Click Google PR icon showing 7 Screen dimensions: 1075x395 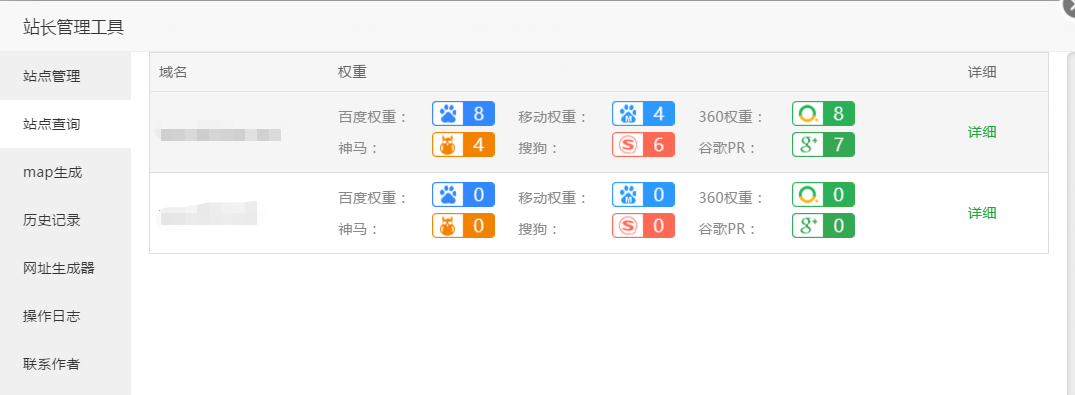tap(808, 145)
